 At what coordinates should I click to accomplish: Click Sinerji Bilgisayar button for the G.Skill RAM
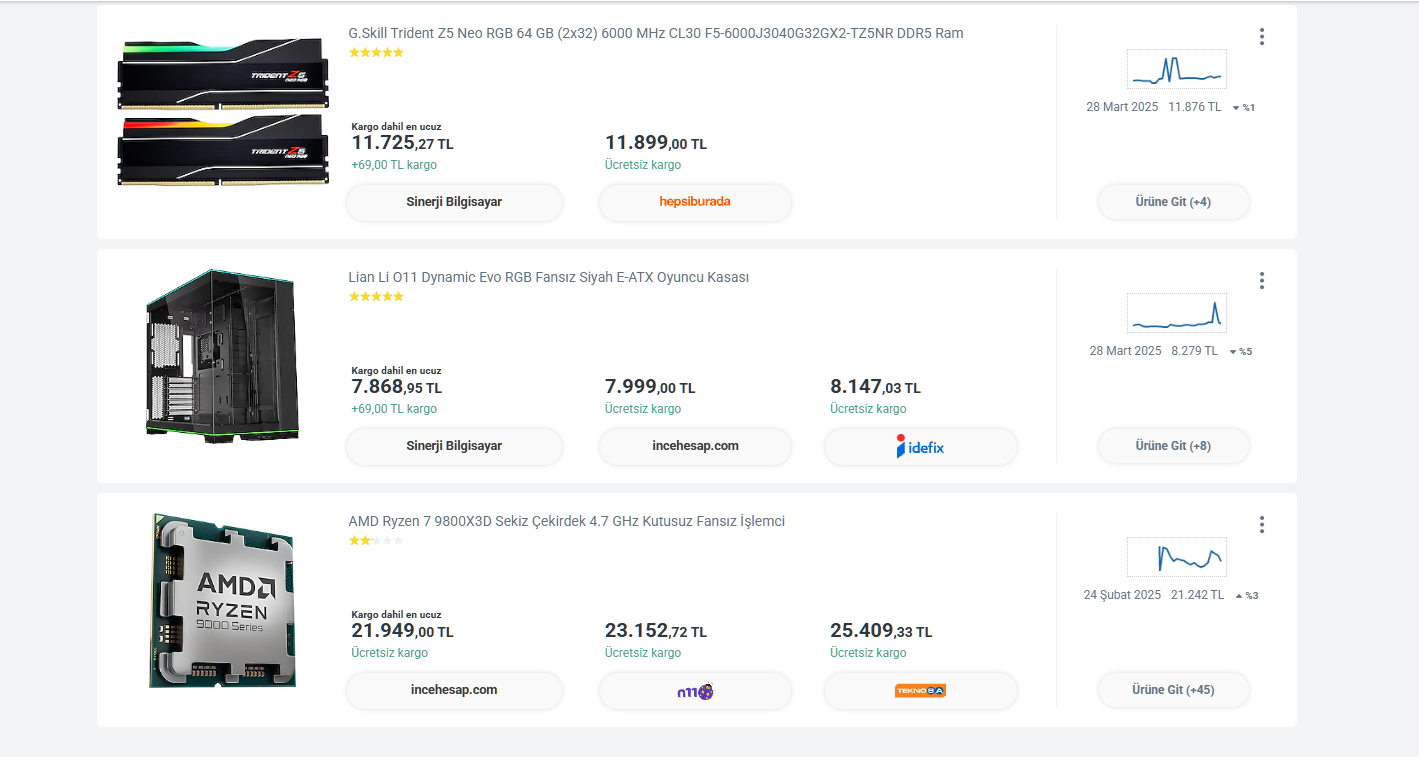[454, 202]
